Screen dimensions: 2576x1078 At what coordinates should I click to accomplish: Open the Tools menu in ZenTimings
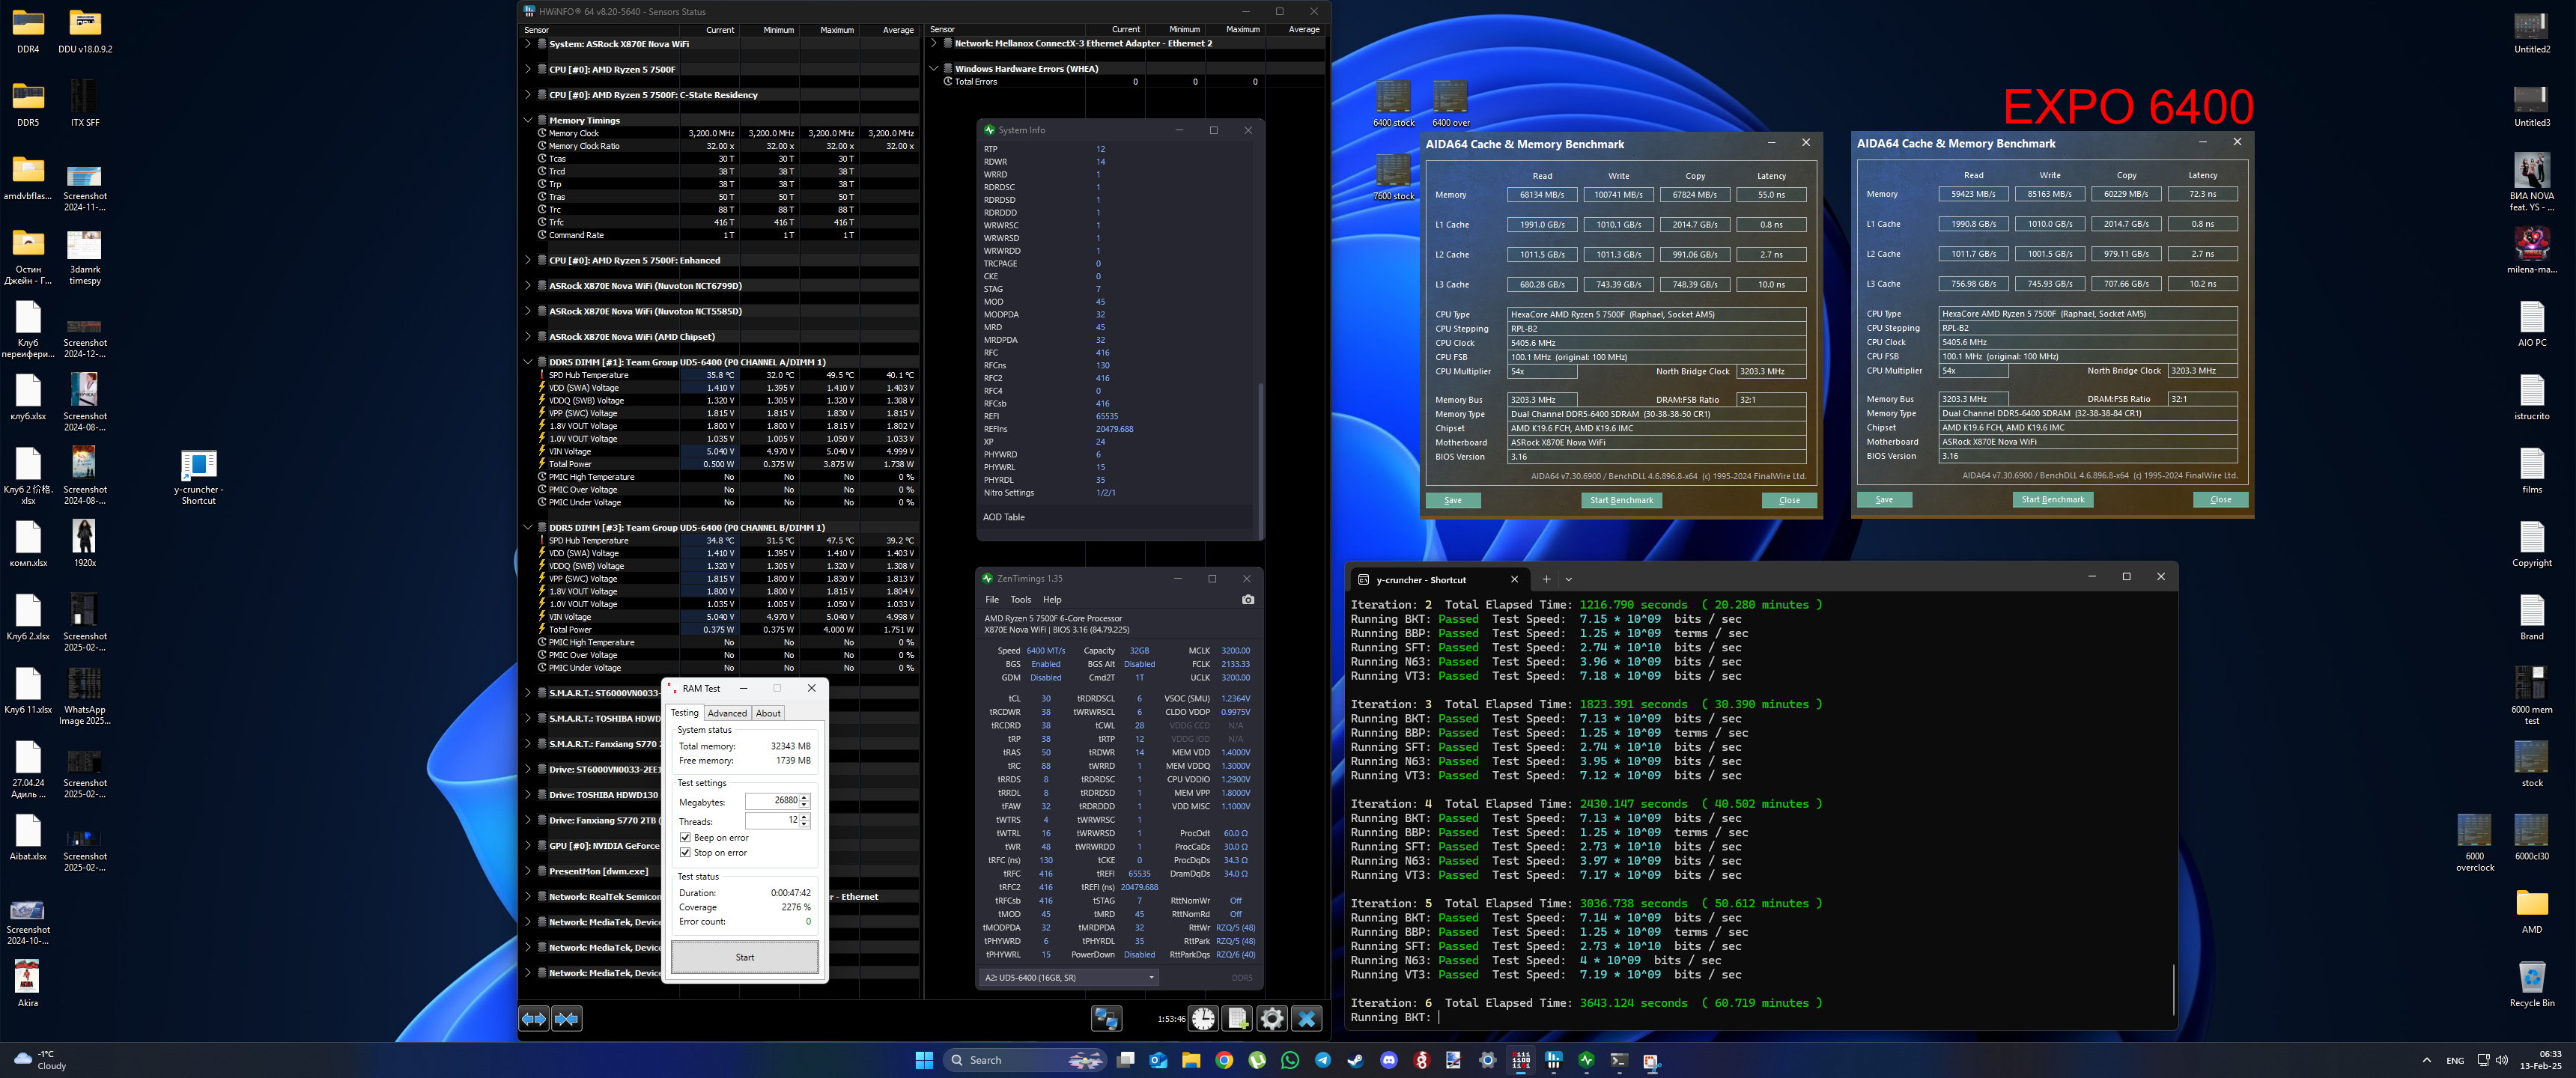1020,600
